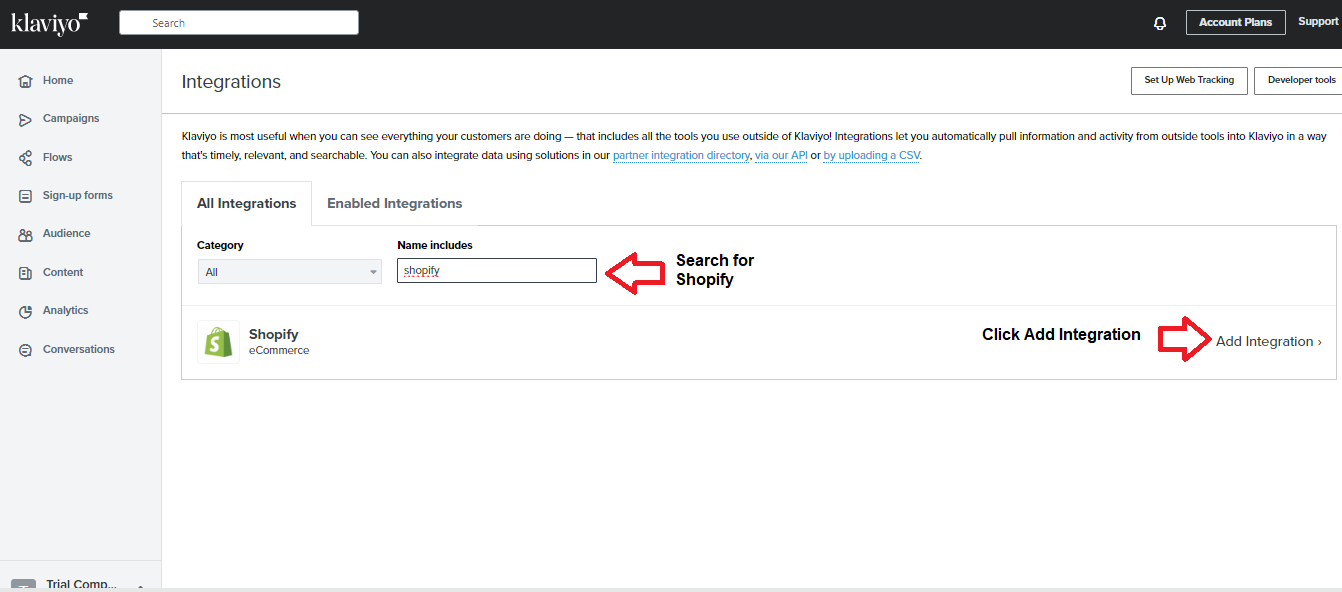Click the Conversations chat icon
The height and width of the screenshot is (592, 1342).
(26, 350)
